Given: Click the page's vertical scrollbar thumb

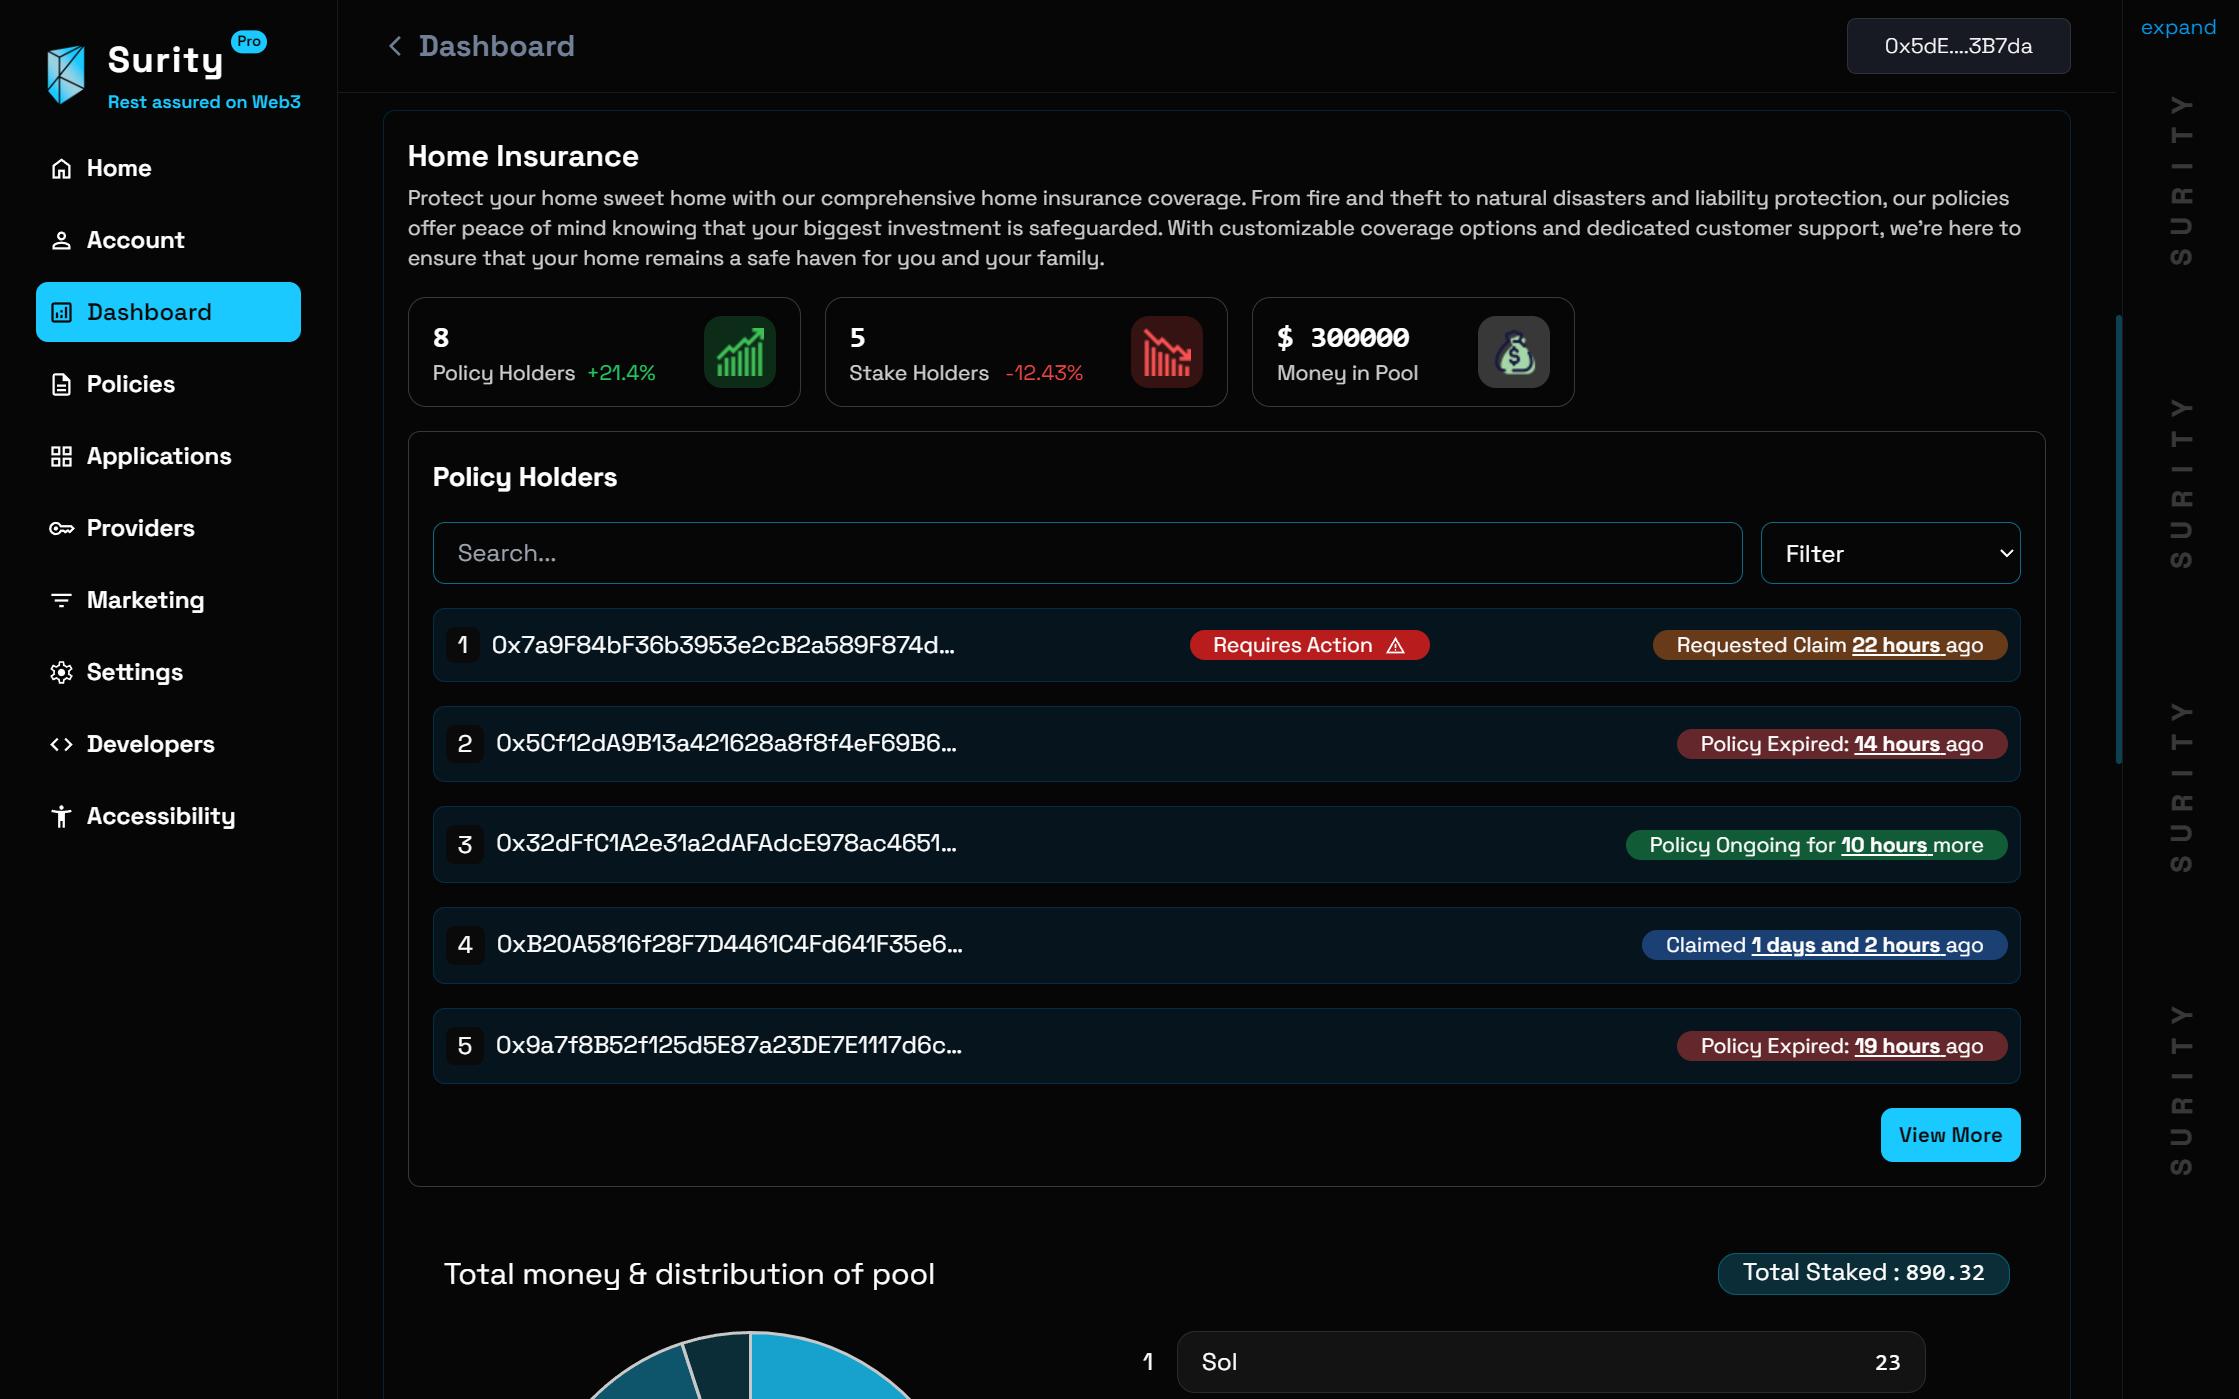Looking at the screenshot, I should (2118, 540).
